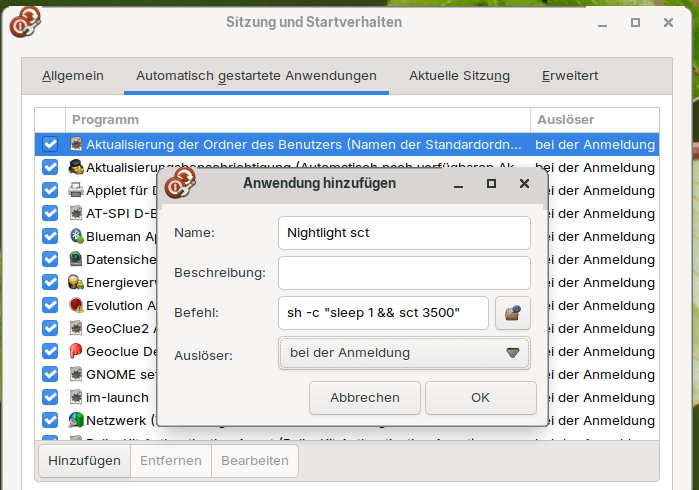Click the Aktualisierungsbenachrichtigung program icon
The height and width of the screenshot is (490, 699).
76,167
